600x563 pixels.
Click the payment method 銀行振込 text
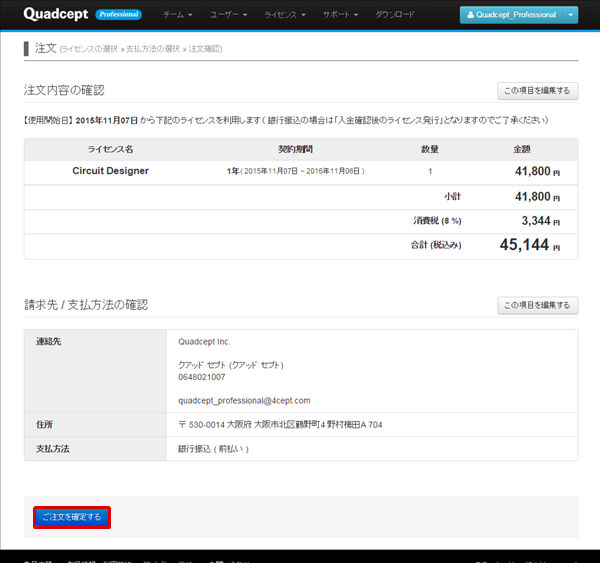pyautogui.click(x=213, y=449)
